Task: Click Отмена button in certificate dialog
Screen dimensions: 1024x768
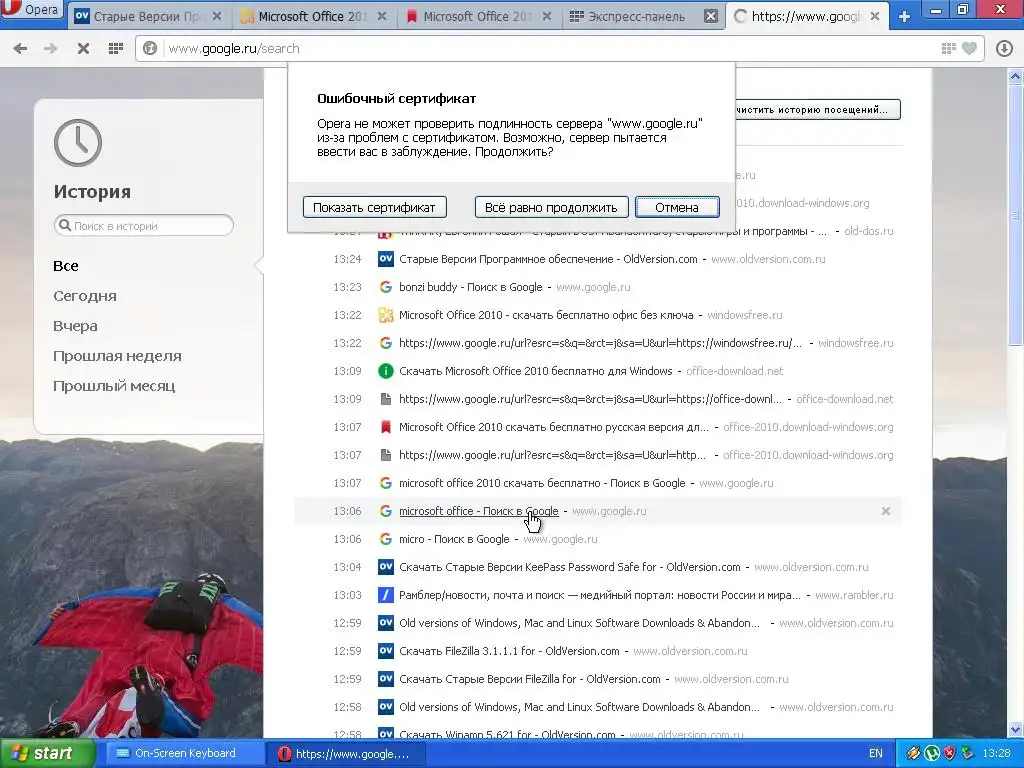Action: [x=677, y=207]
